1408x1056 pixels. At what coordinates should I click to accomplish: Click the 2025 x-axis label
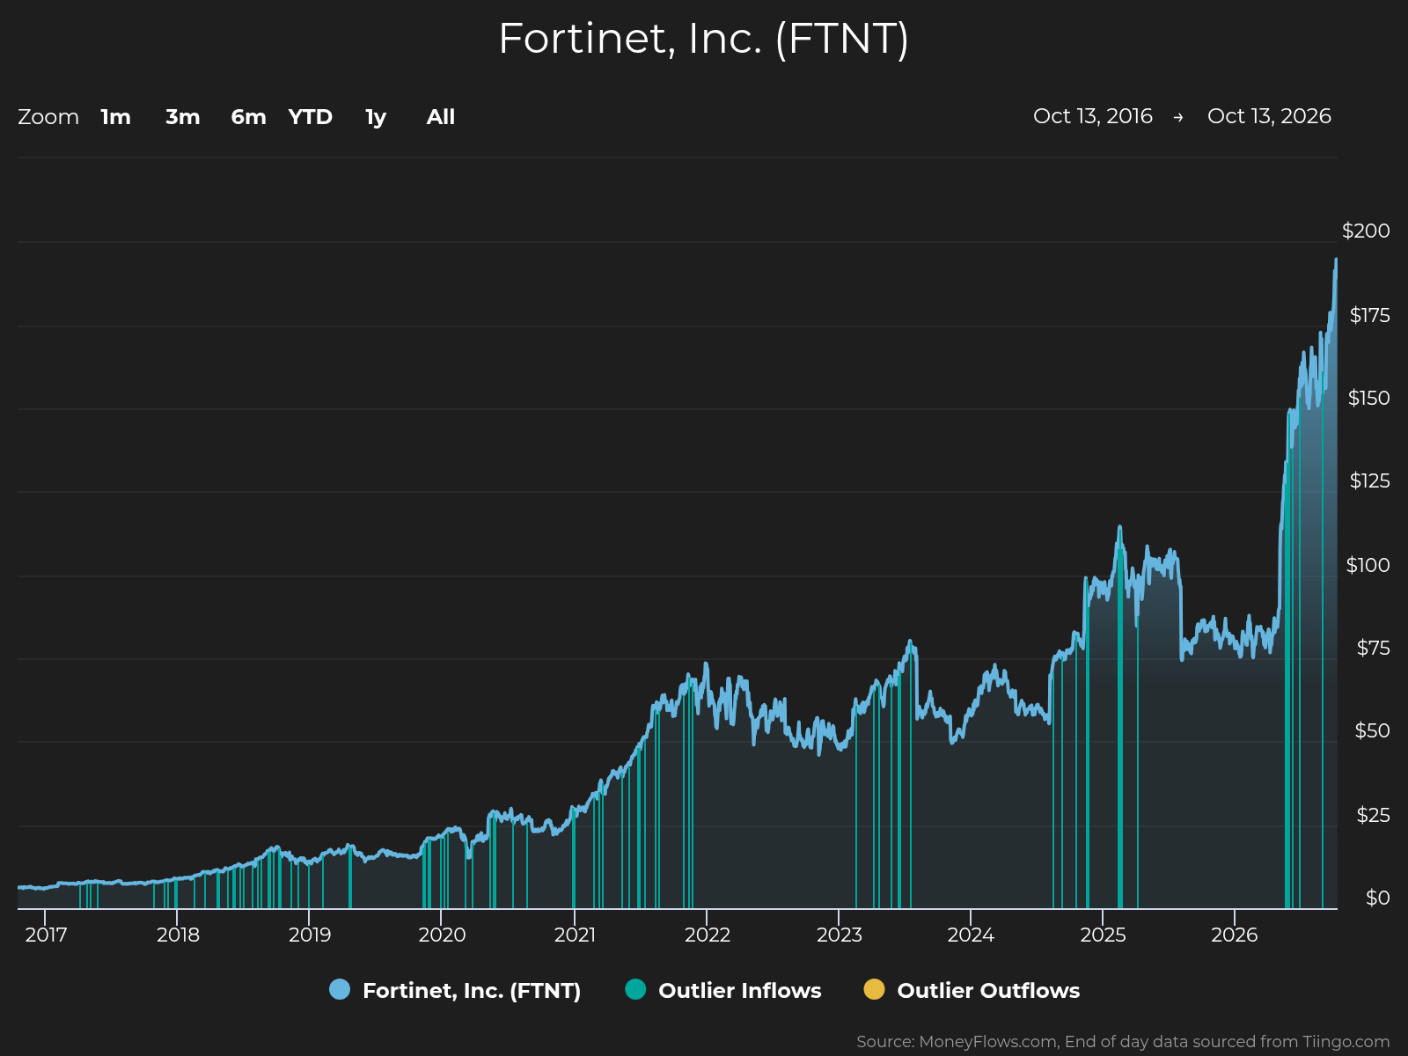(x=1103, y=935)
